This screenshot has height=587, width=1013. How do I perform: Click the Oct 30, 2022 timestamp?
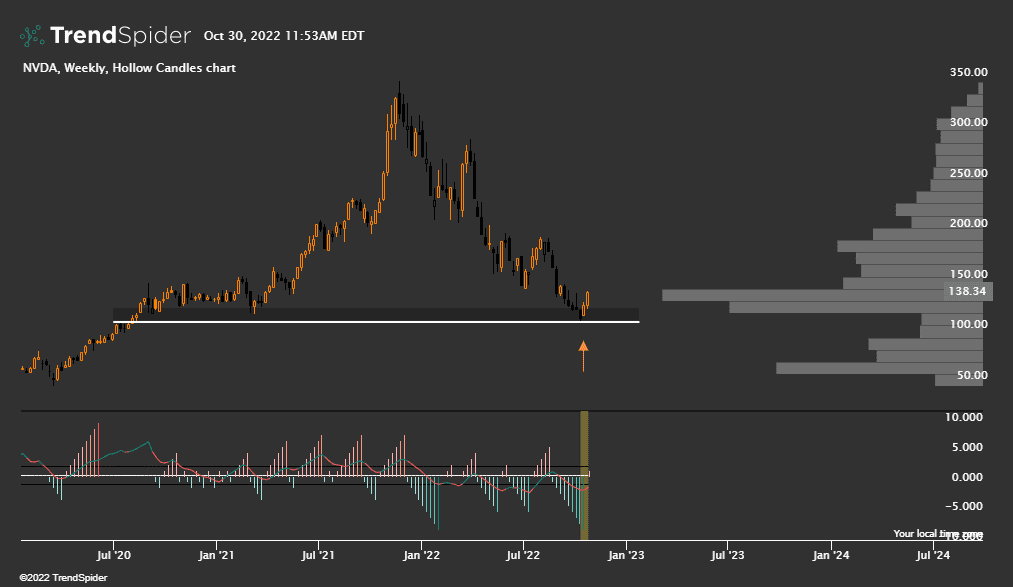click(x=284, y=36)
